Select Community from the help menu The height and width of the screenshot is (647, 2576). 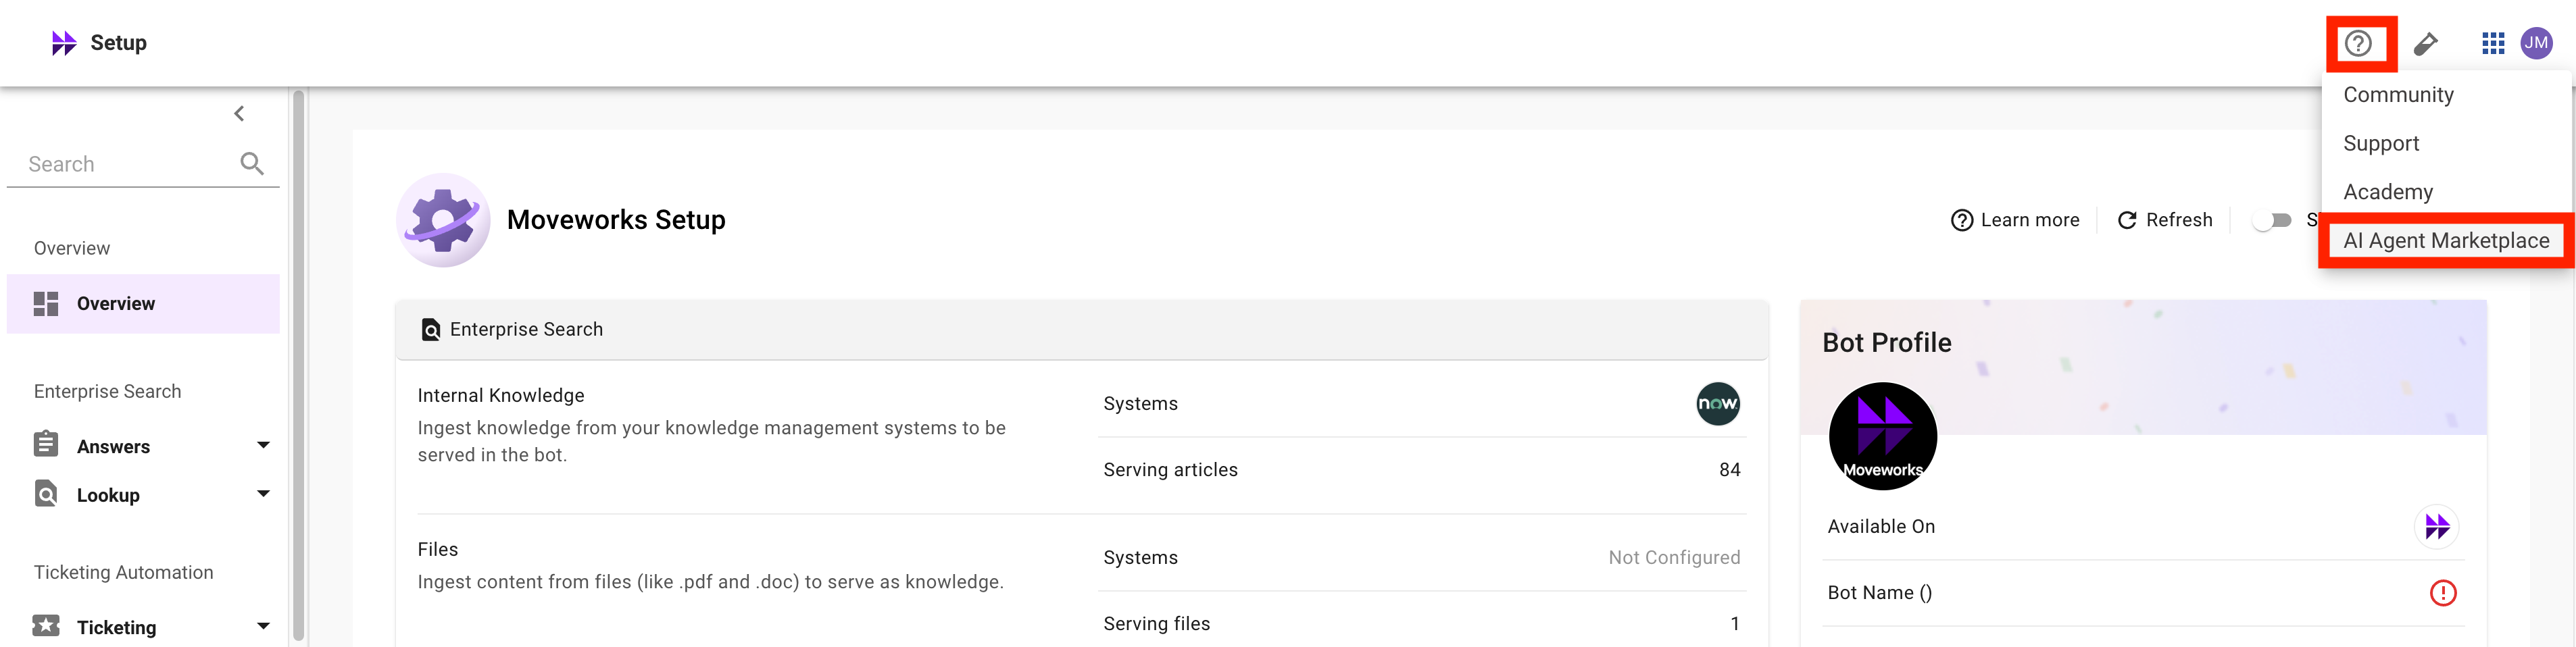[2398, 95]
